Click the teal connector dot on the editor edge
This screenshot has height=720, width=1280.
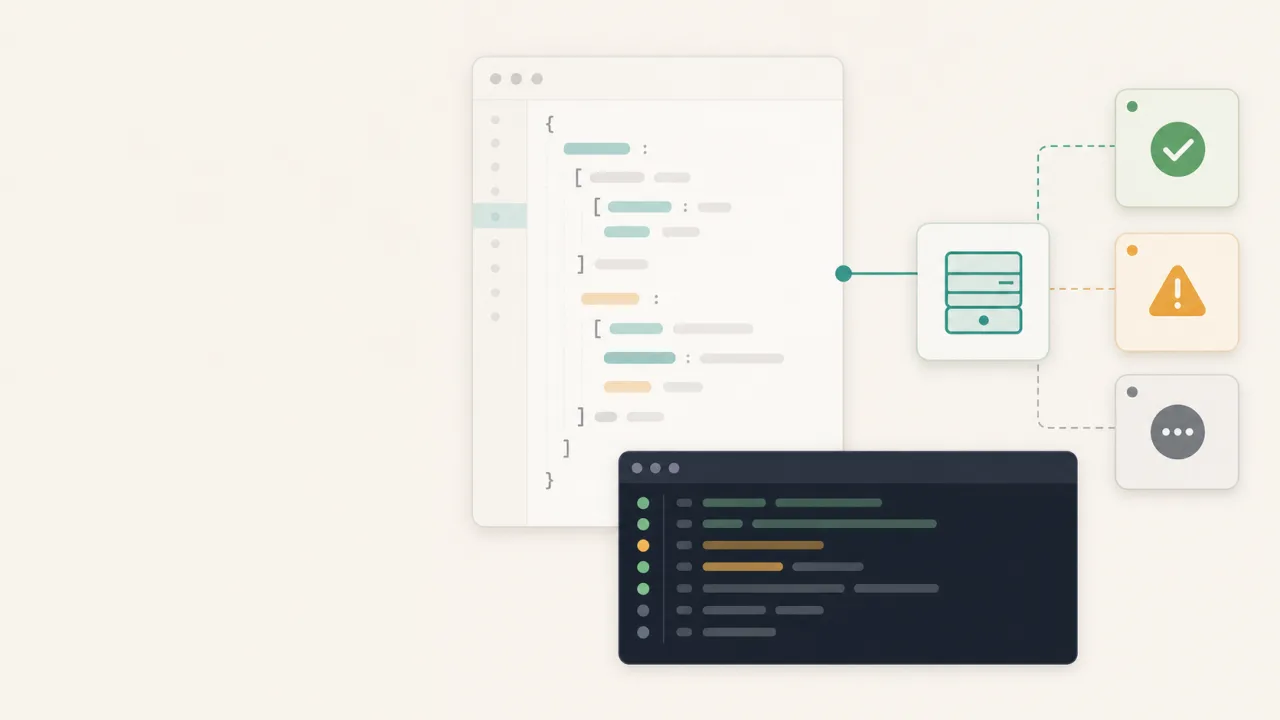pyautogui.click(x=843, y=273)
